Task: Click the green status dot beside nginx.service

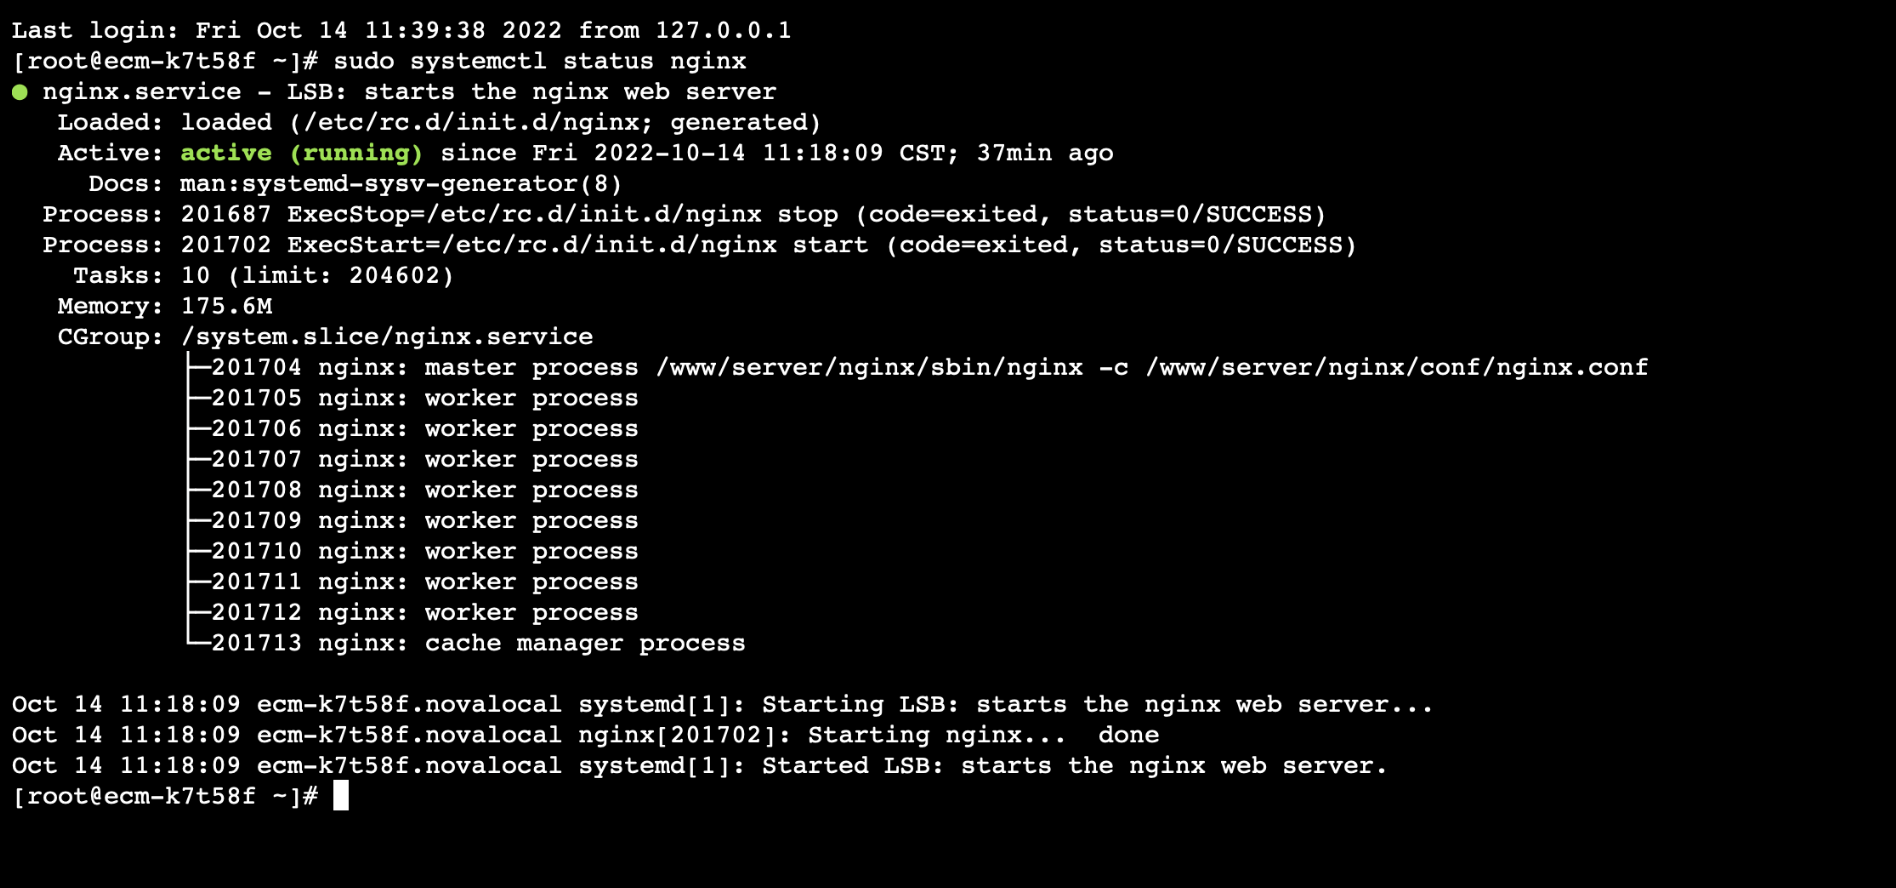Action: (x=20, y=92)
